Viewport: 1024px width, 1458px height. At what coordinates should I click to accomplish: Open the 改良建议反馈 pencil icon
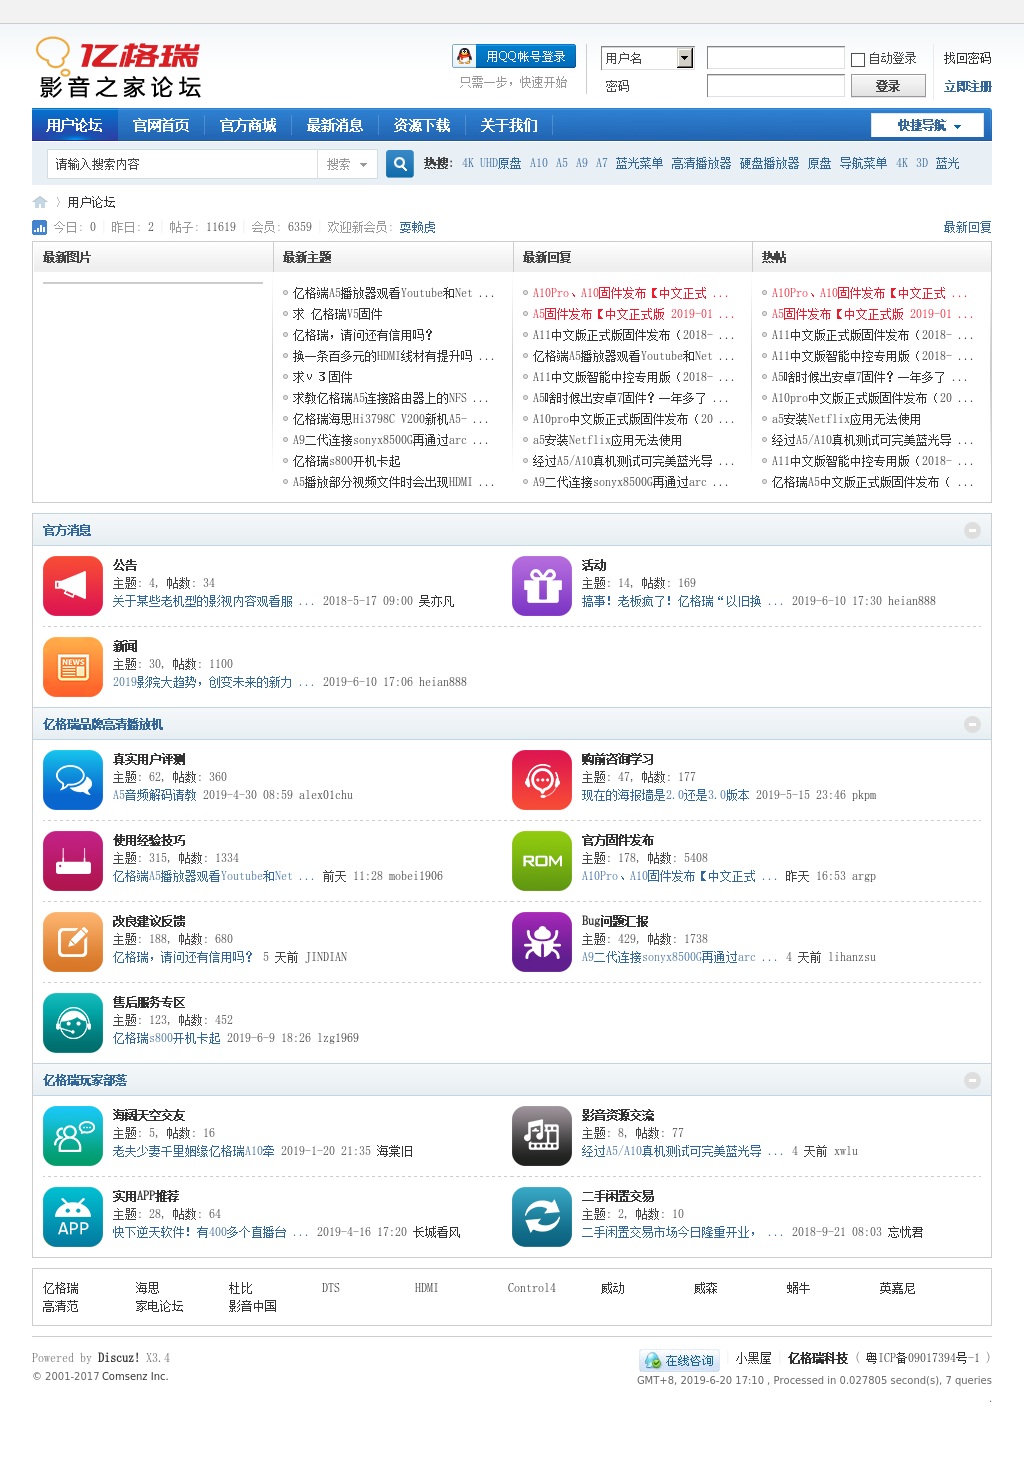(73, 942)
